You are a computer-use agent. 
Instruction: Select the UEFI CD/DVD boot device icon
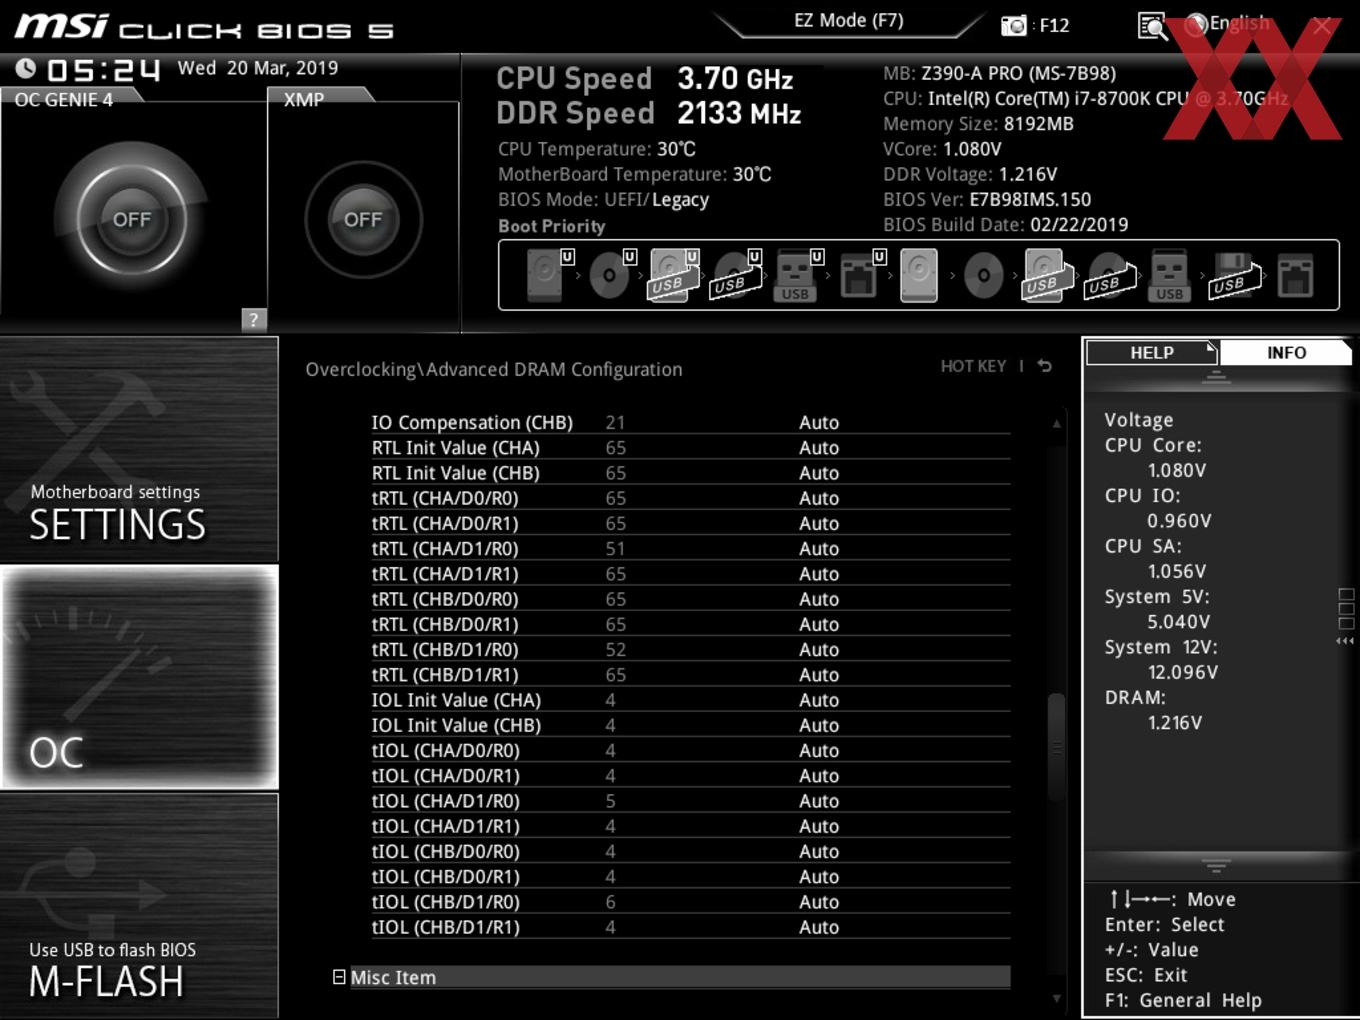[611, 275]
